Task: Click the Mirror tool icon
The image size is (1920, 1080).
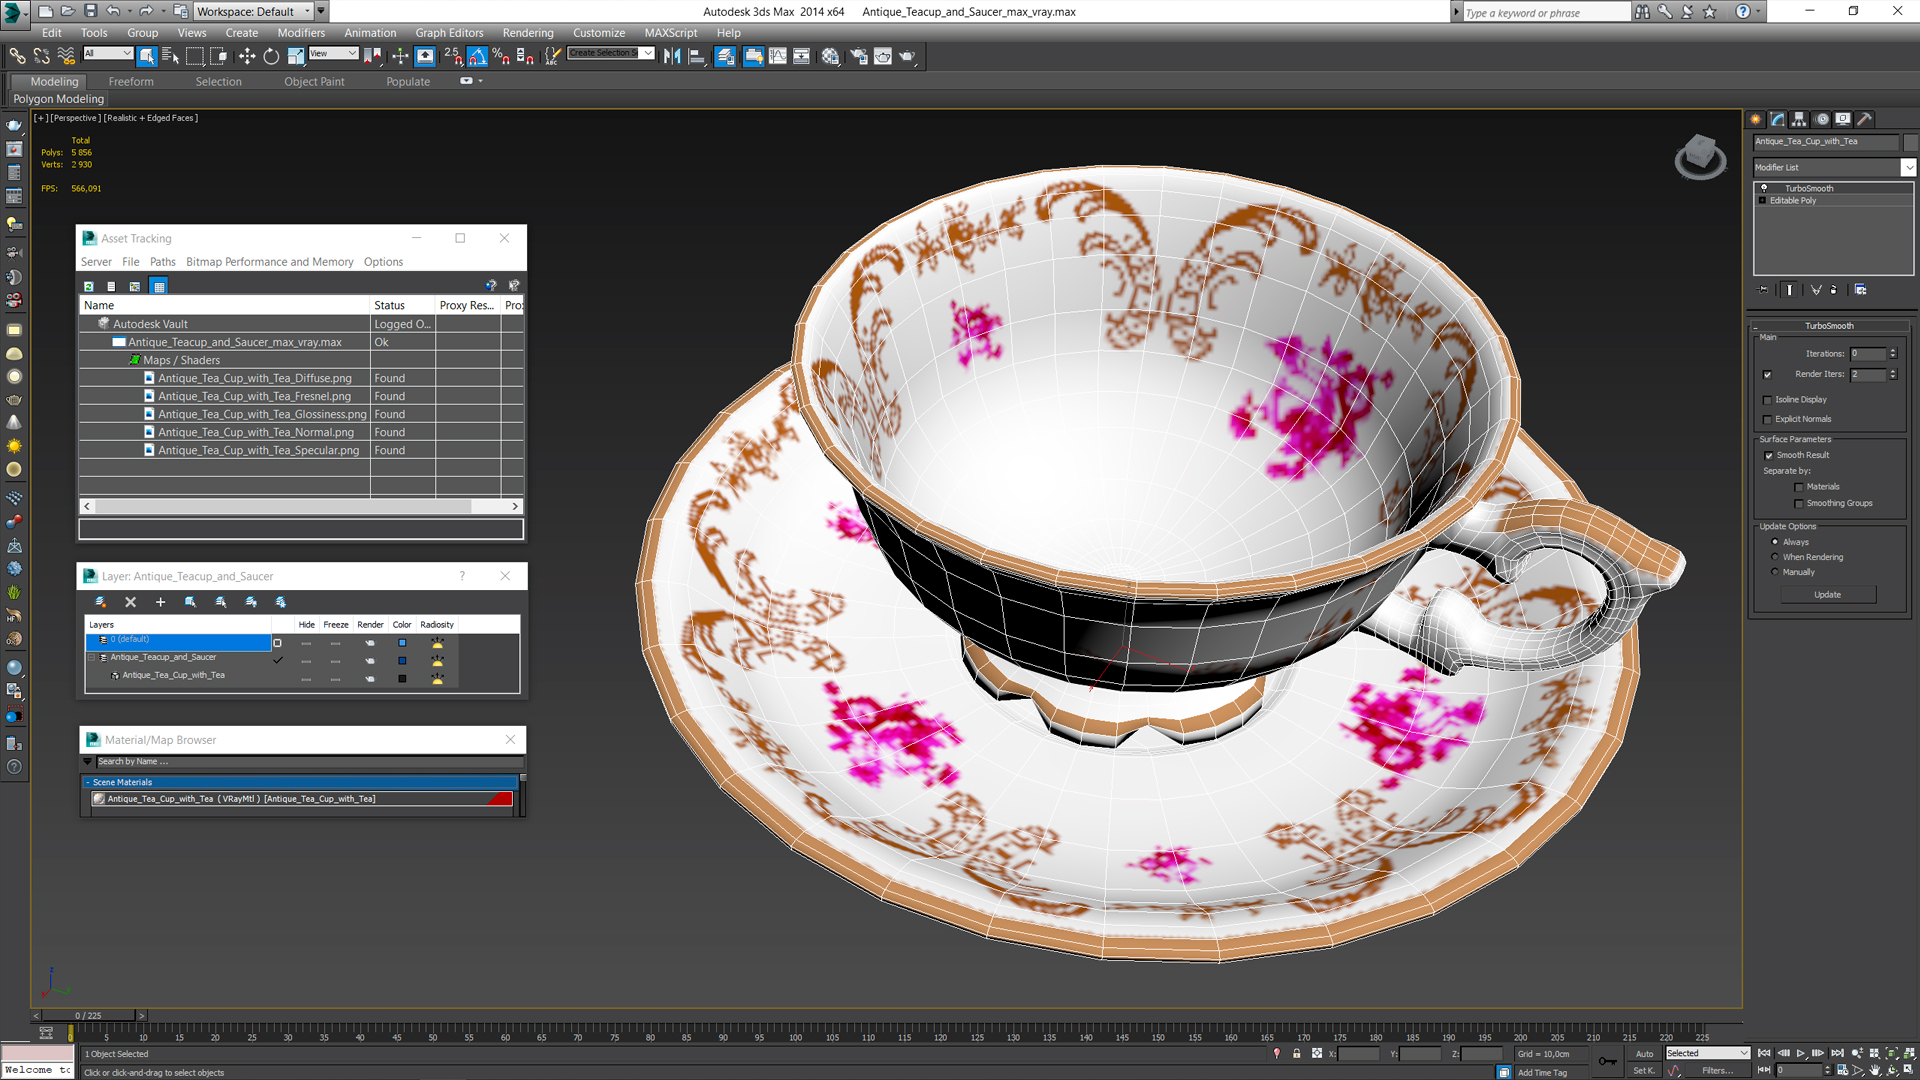Action: click(672, 56)
